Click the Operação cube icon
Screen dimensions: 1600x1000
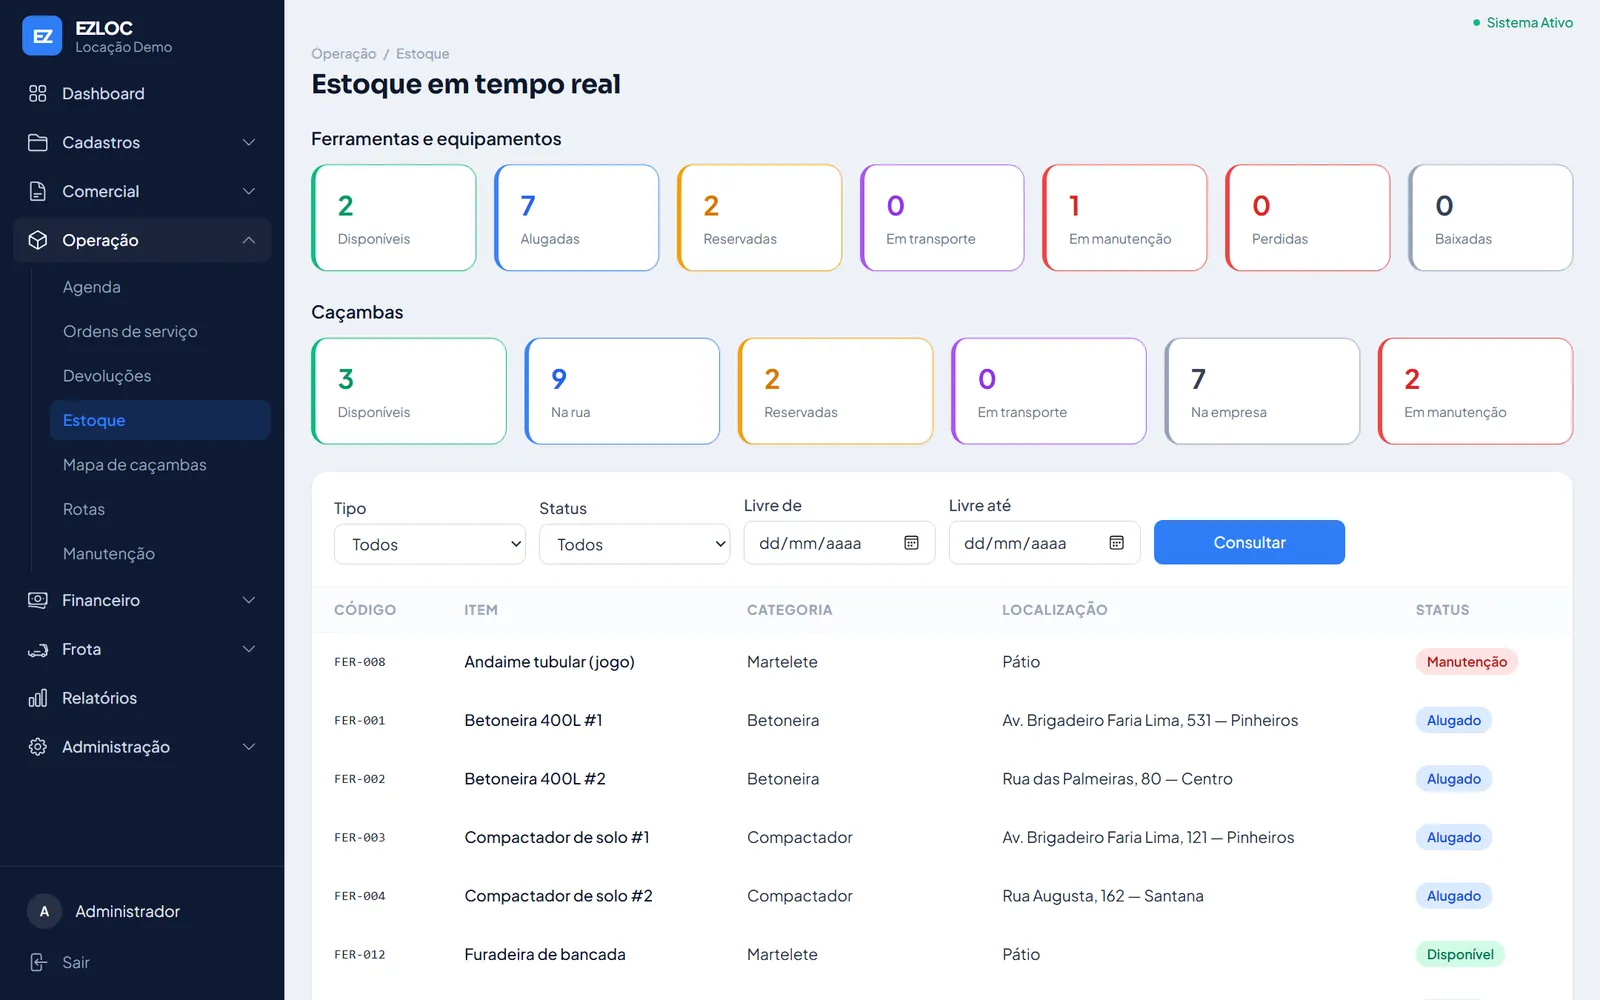[38, 240]
